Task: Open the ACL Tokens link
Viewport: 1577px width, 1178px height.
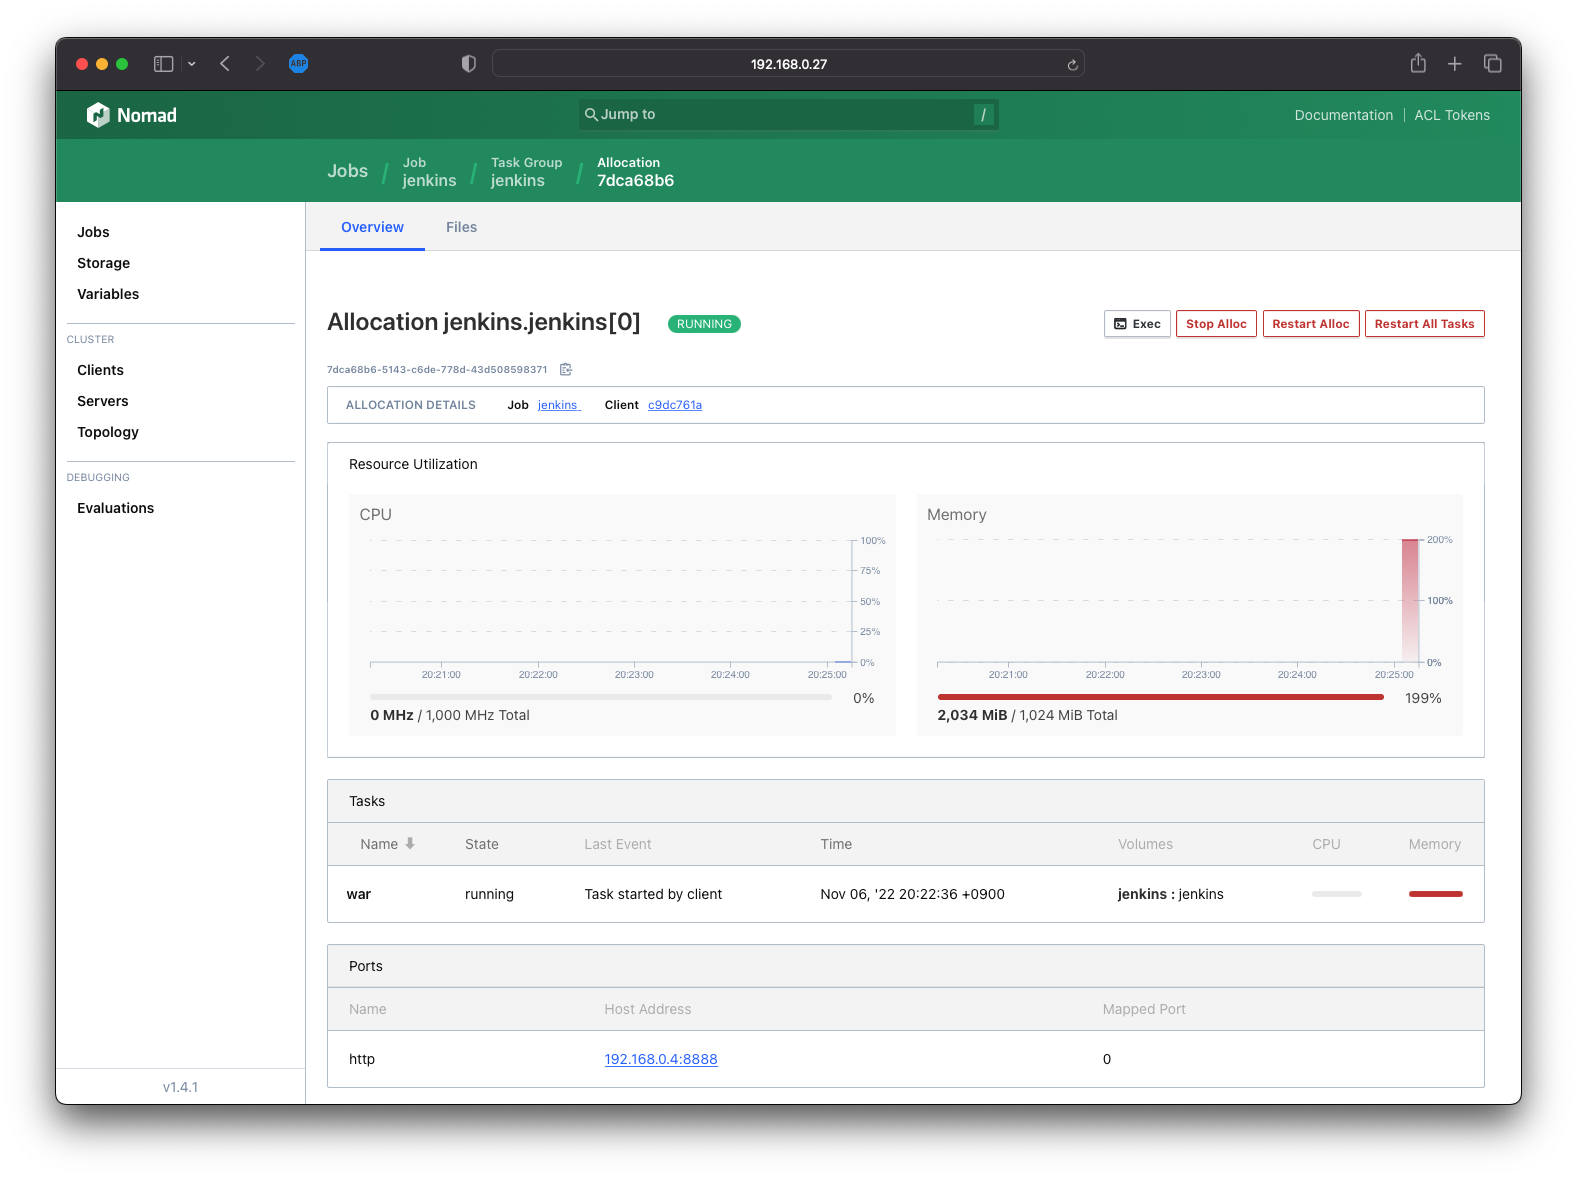Action: pos(1452,115)
